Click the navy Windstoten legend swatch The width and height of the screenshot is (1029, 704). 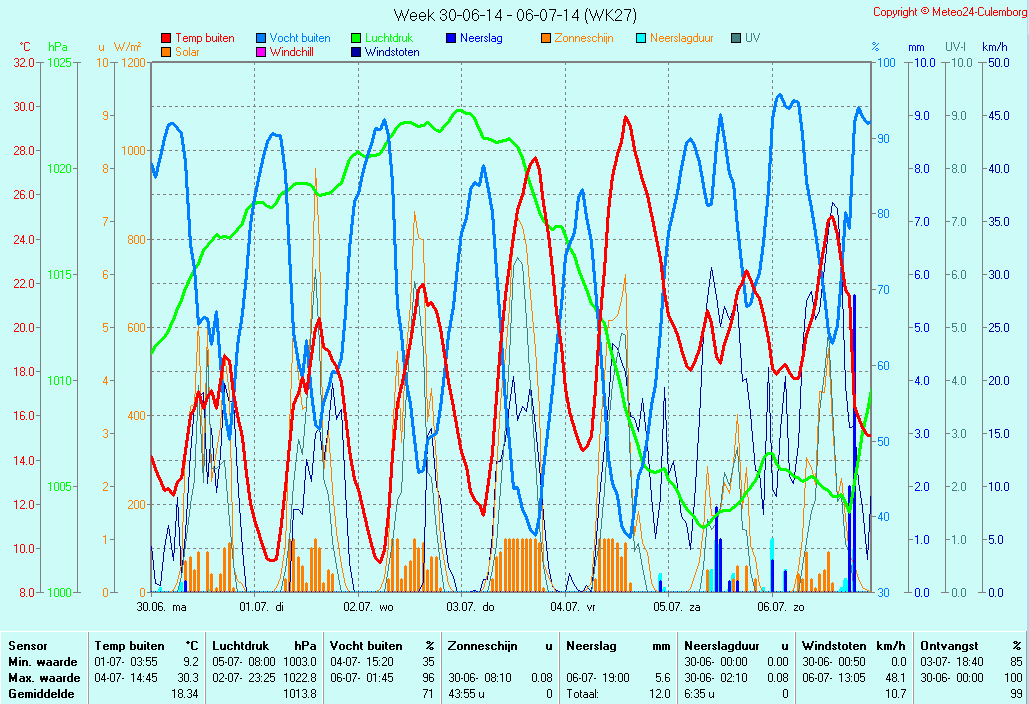tap(356, 52)
